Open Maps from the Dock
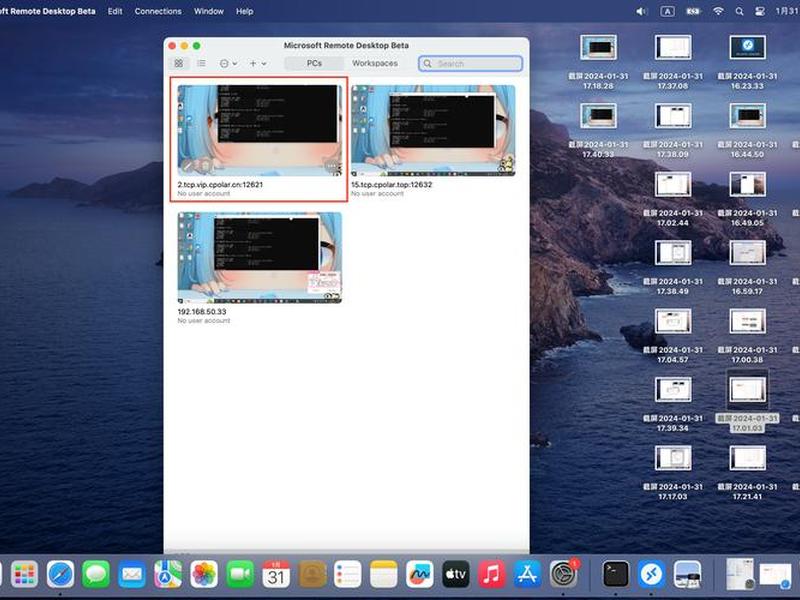The width and height of the screenshot is (800, 600). pos(168,574)
